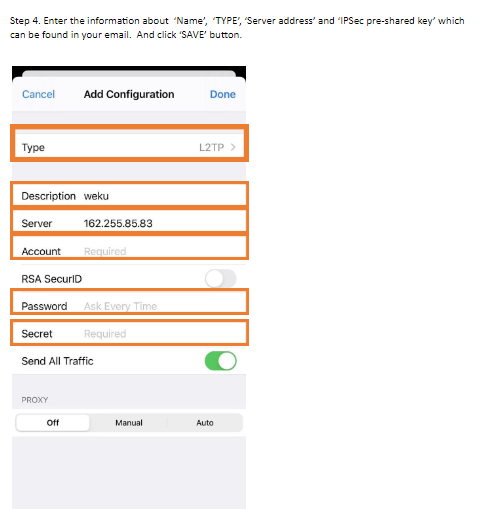
Task: Tap Cancel in Add Configuration
Action: pos(38,94)
